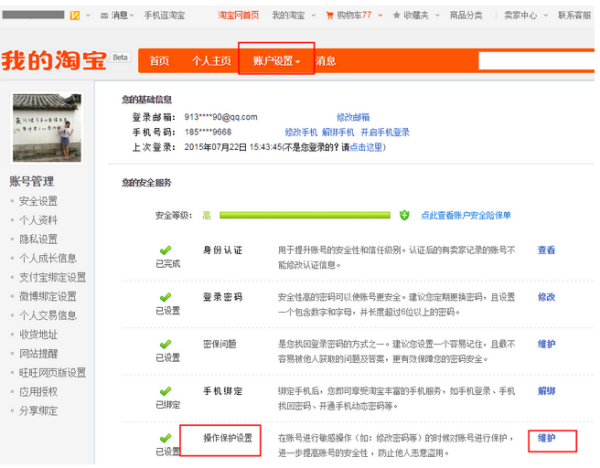Open 手机逛淘宝 link

click(x=164, y=15)
